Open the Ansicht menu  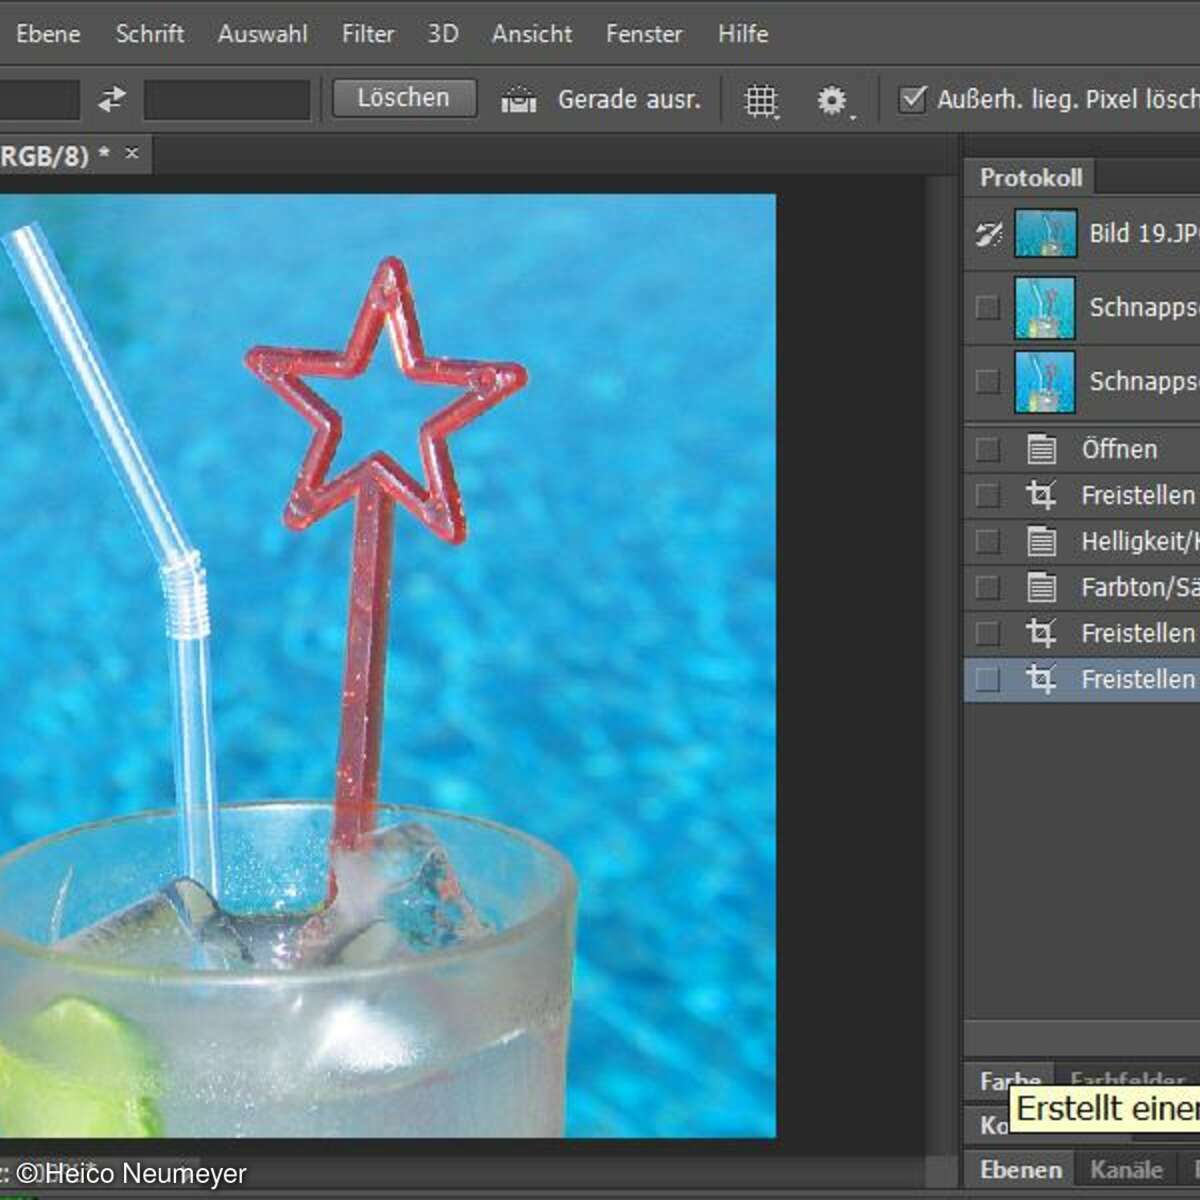pos(531,34)
